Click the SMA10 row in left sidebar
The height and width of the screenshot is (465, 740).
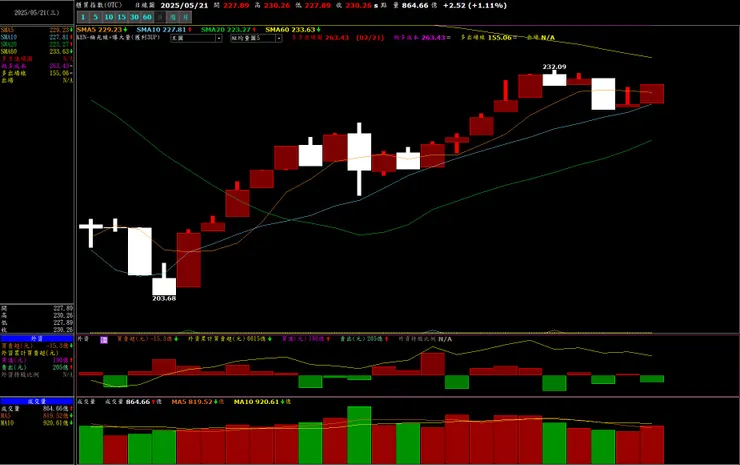point(37,37)
